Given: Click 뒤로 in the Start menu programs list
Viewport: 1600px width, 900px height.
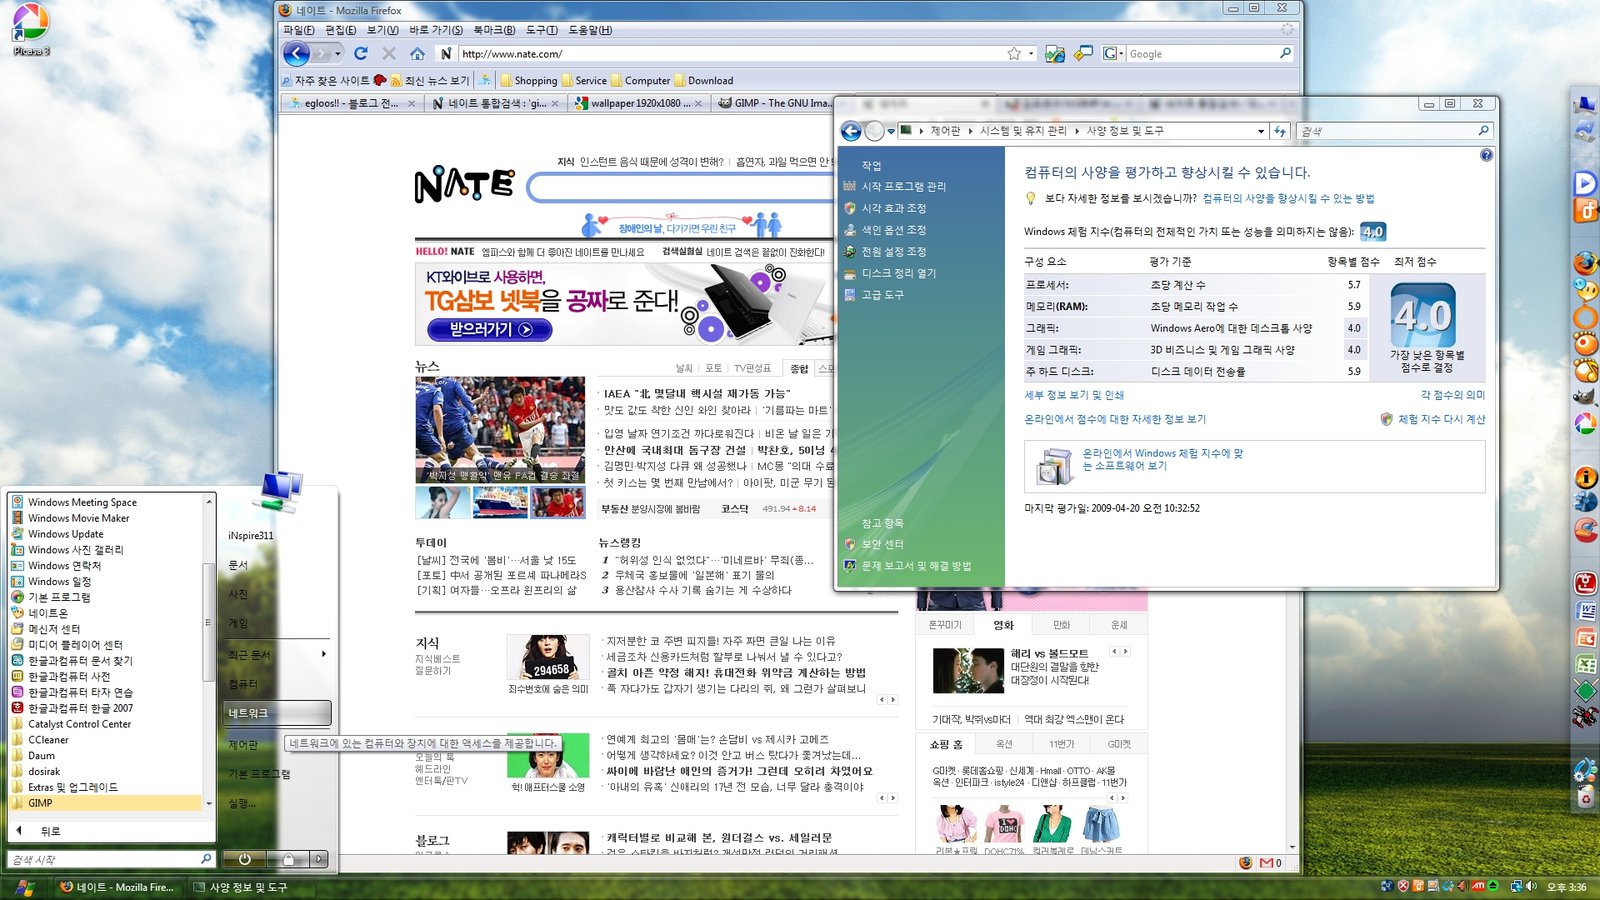Looking at the screenshot, I should [50, 831].
